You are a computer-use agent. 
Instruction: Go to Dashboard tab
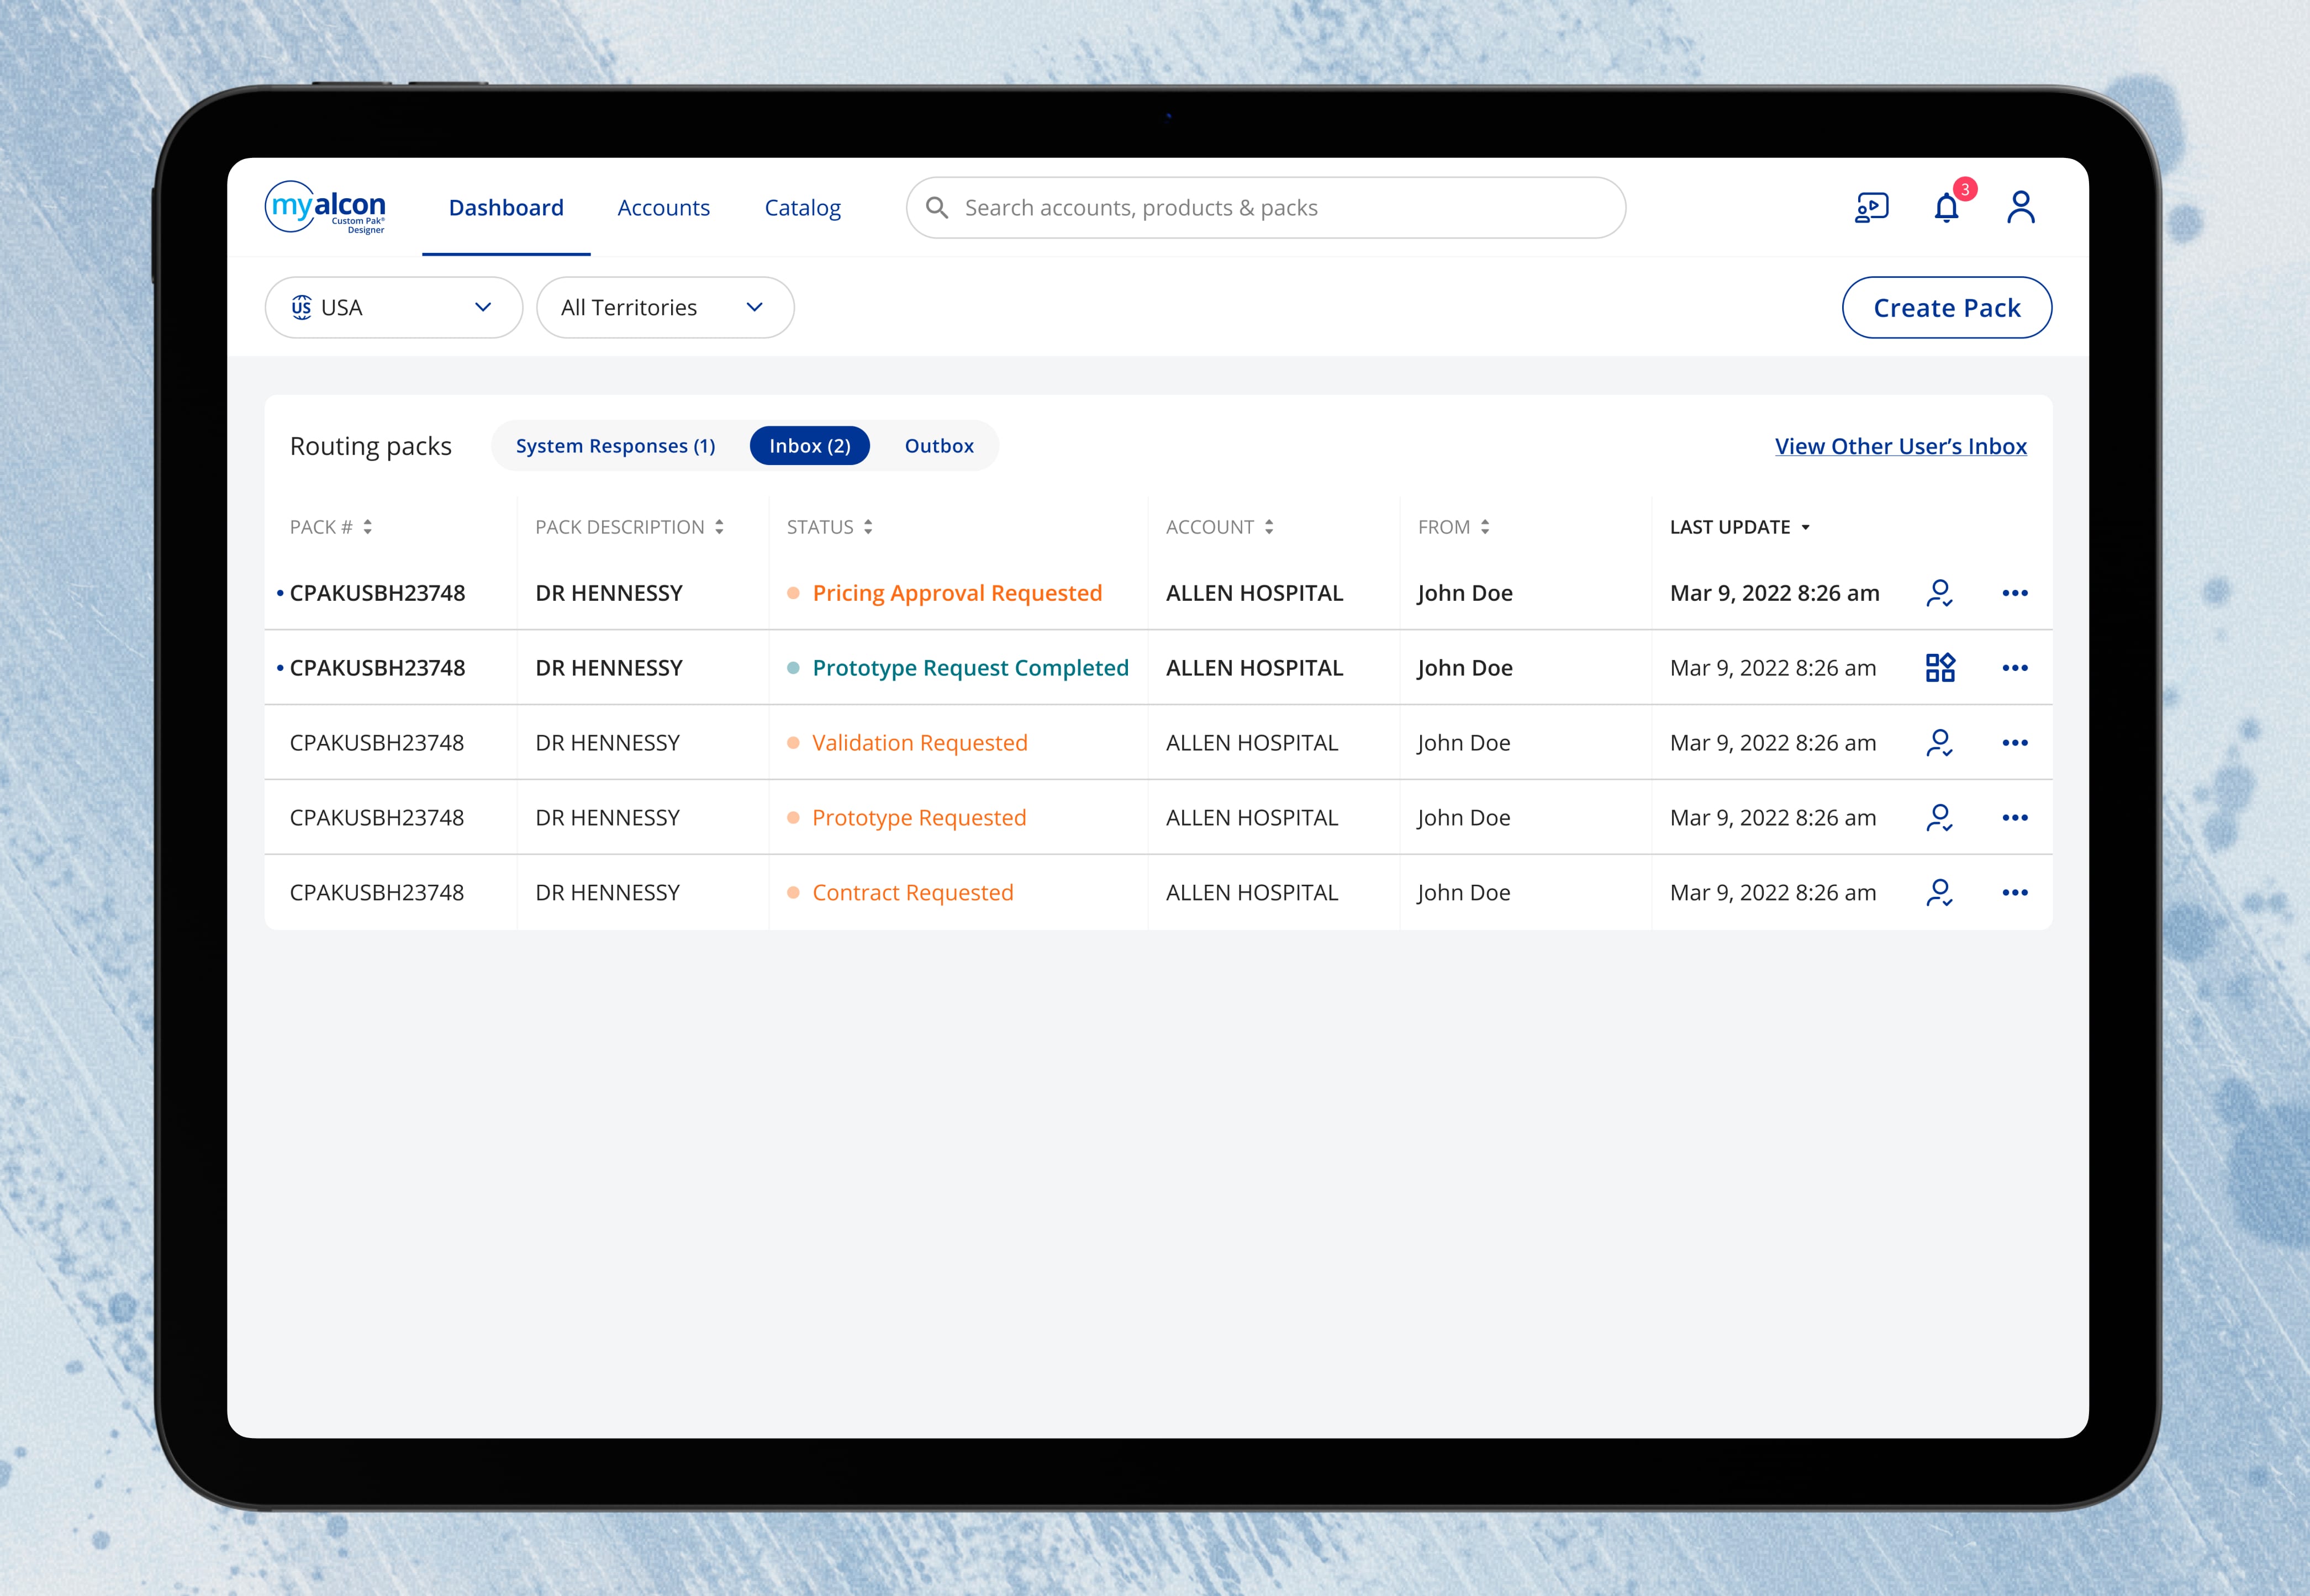pyautogui.click(x=506, y=208)
